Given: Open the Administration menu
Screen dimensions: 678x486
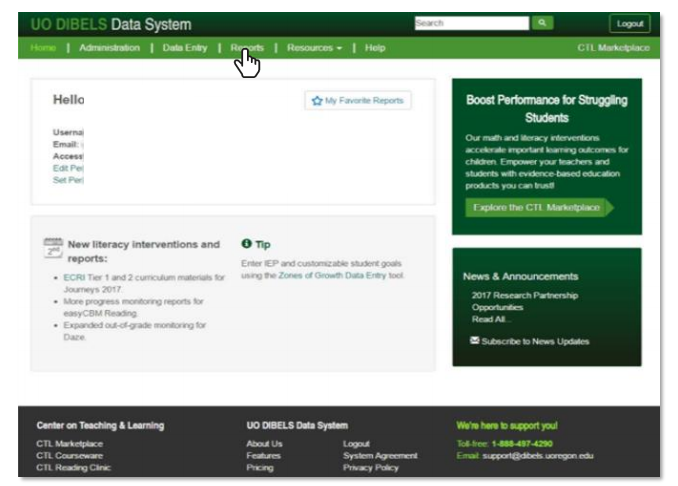Looking at the screenshot, I should pos(109,48).
